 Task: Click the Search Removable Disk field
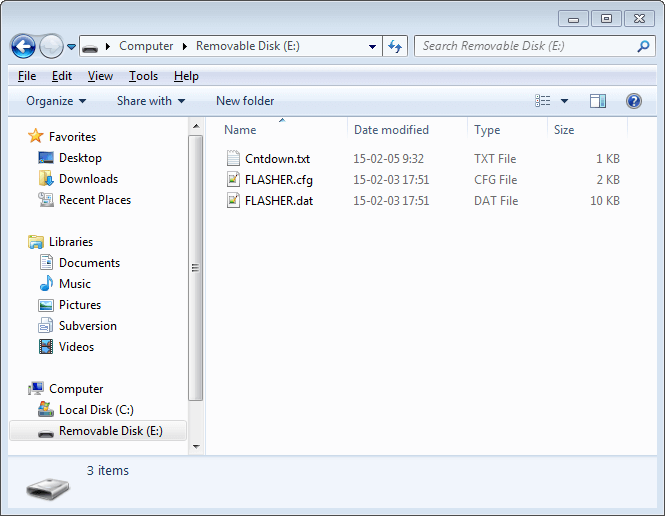(x=525, y=46)
